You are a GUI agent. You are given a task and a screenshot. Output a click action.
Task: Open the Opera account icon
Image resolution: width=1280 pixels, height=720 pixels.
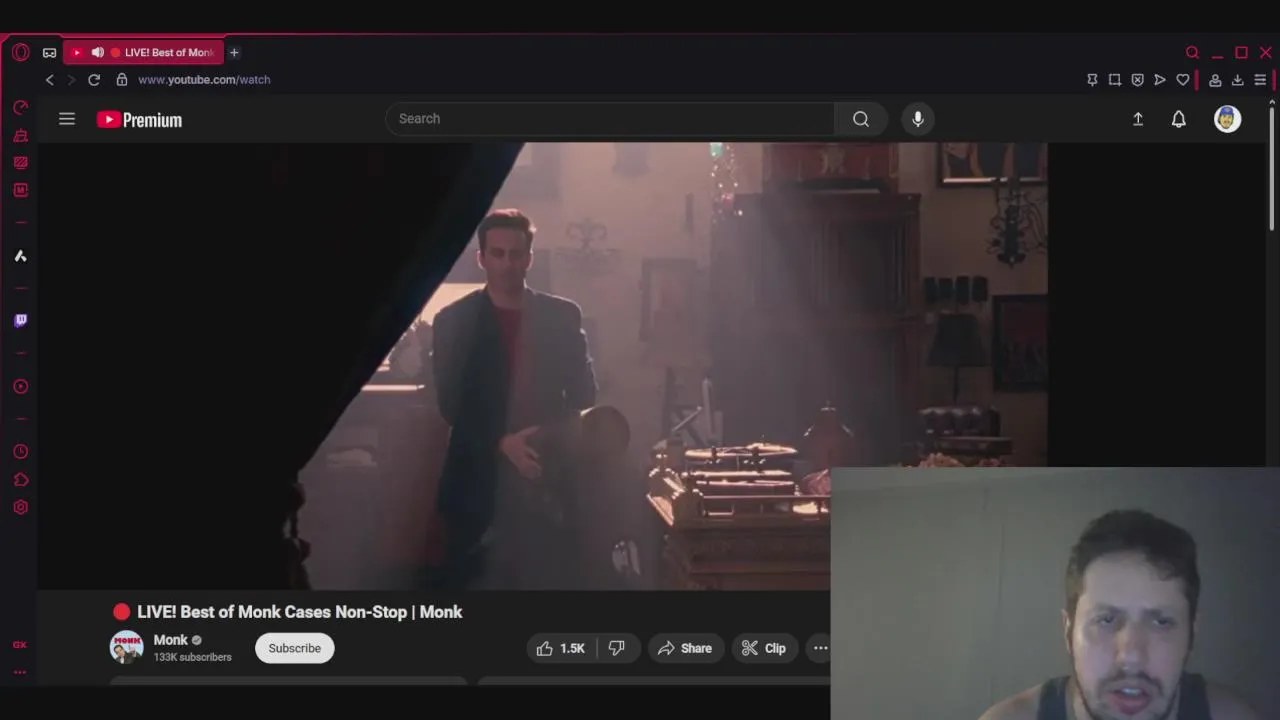pos(1215,80)
